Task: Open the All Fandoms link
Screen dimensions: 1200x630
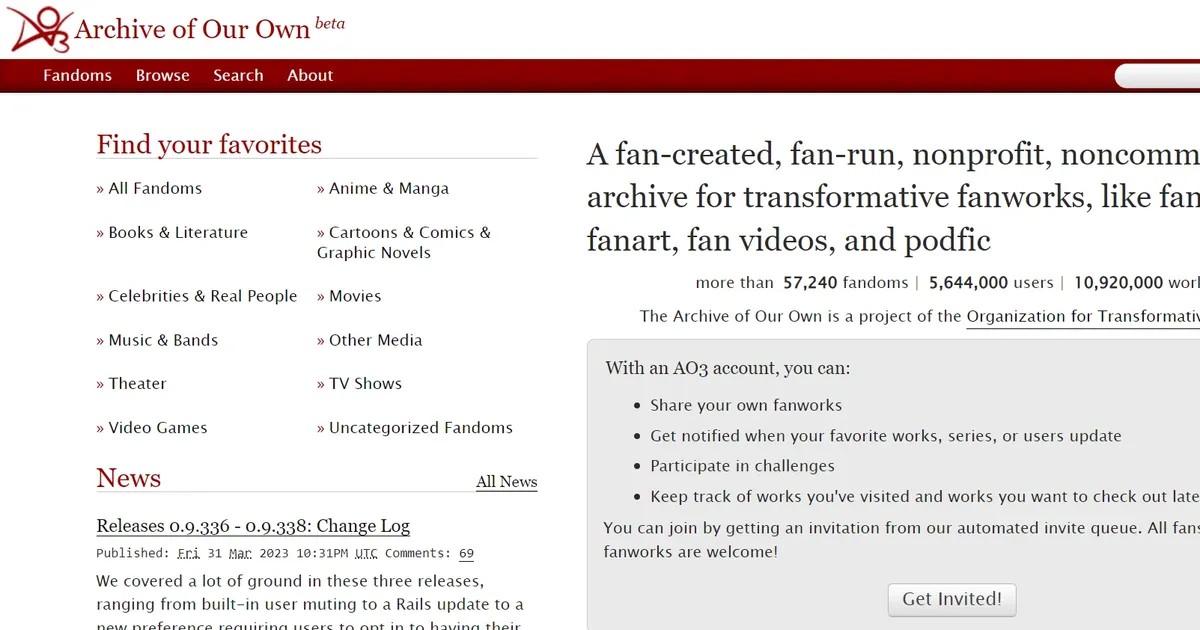Action: click(155, 188)
